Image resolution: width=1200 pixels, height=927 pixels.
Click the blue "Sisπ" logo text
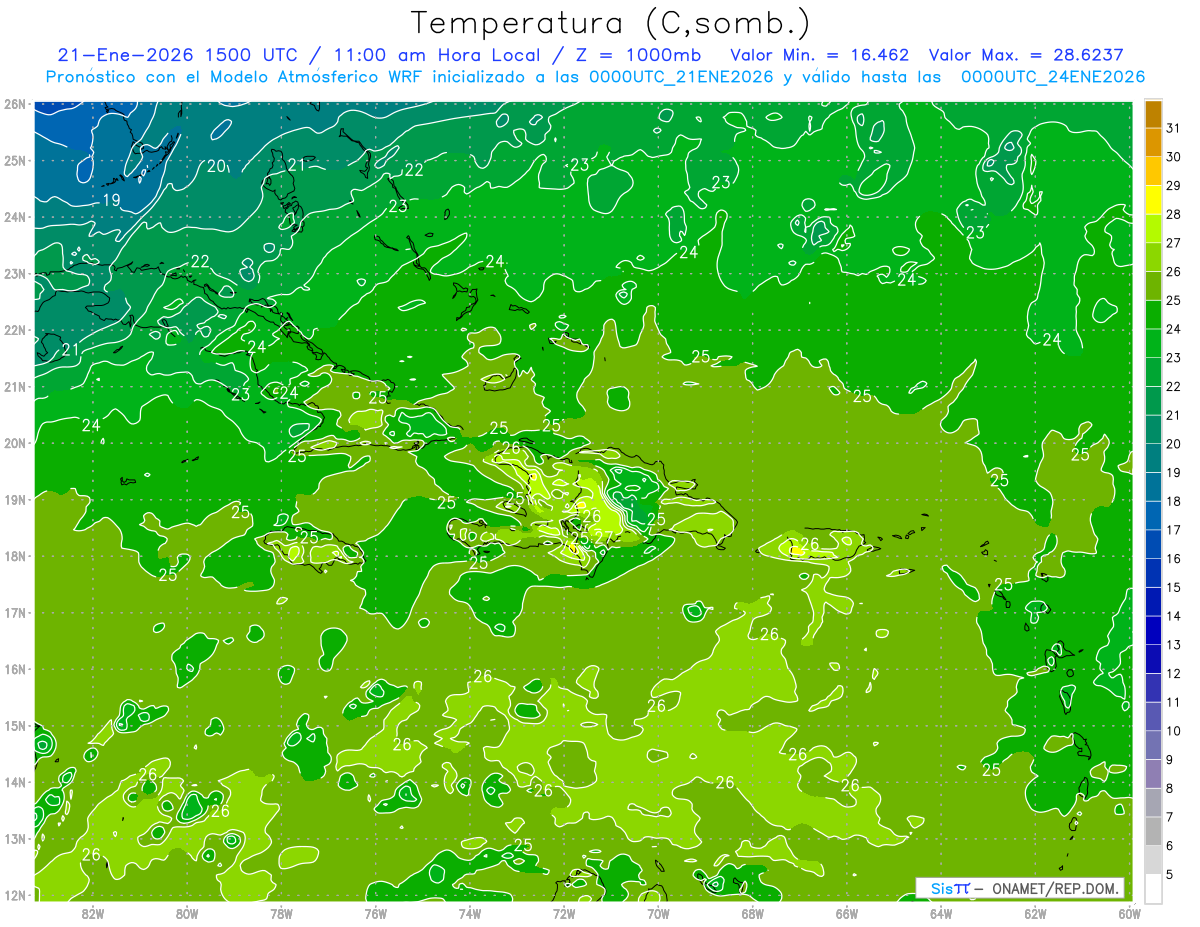coord(950,888)
